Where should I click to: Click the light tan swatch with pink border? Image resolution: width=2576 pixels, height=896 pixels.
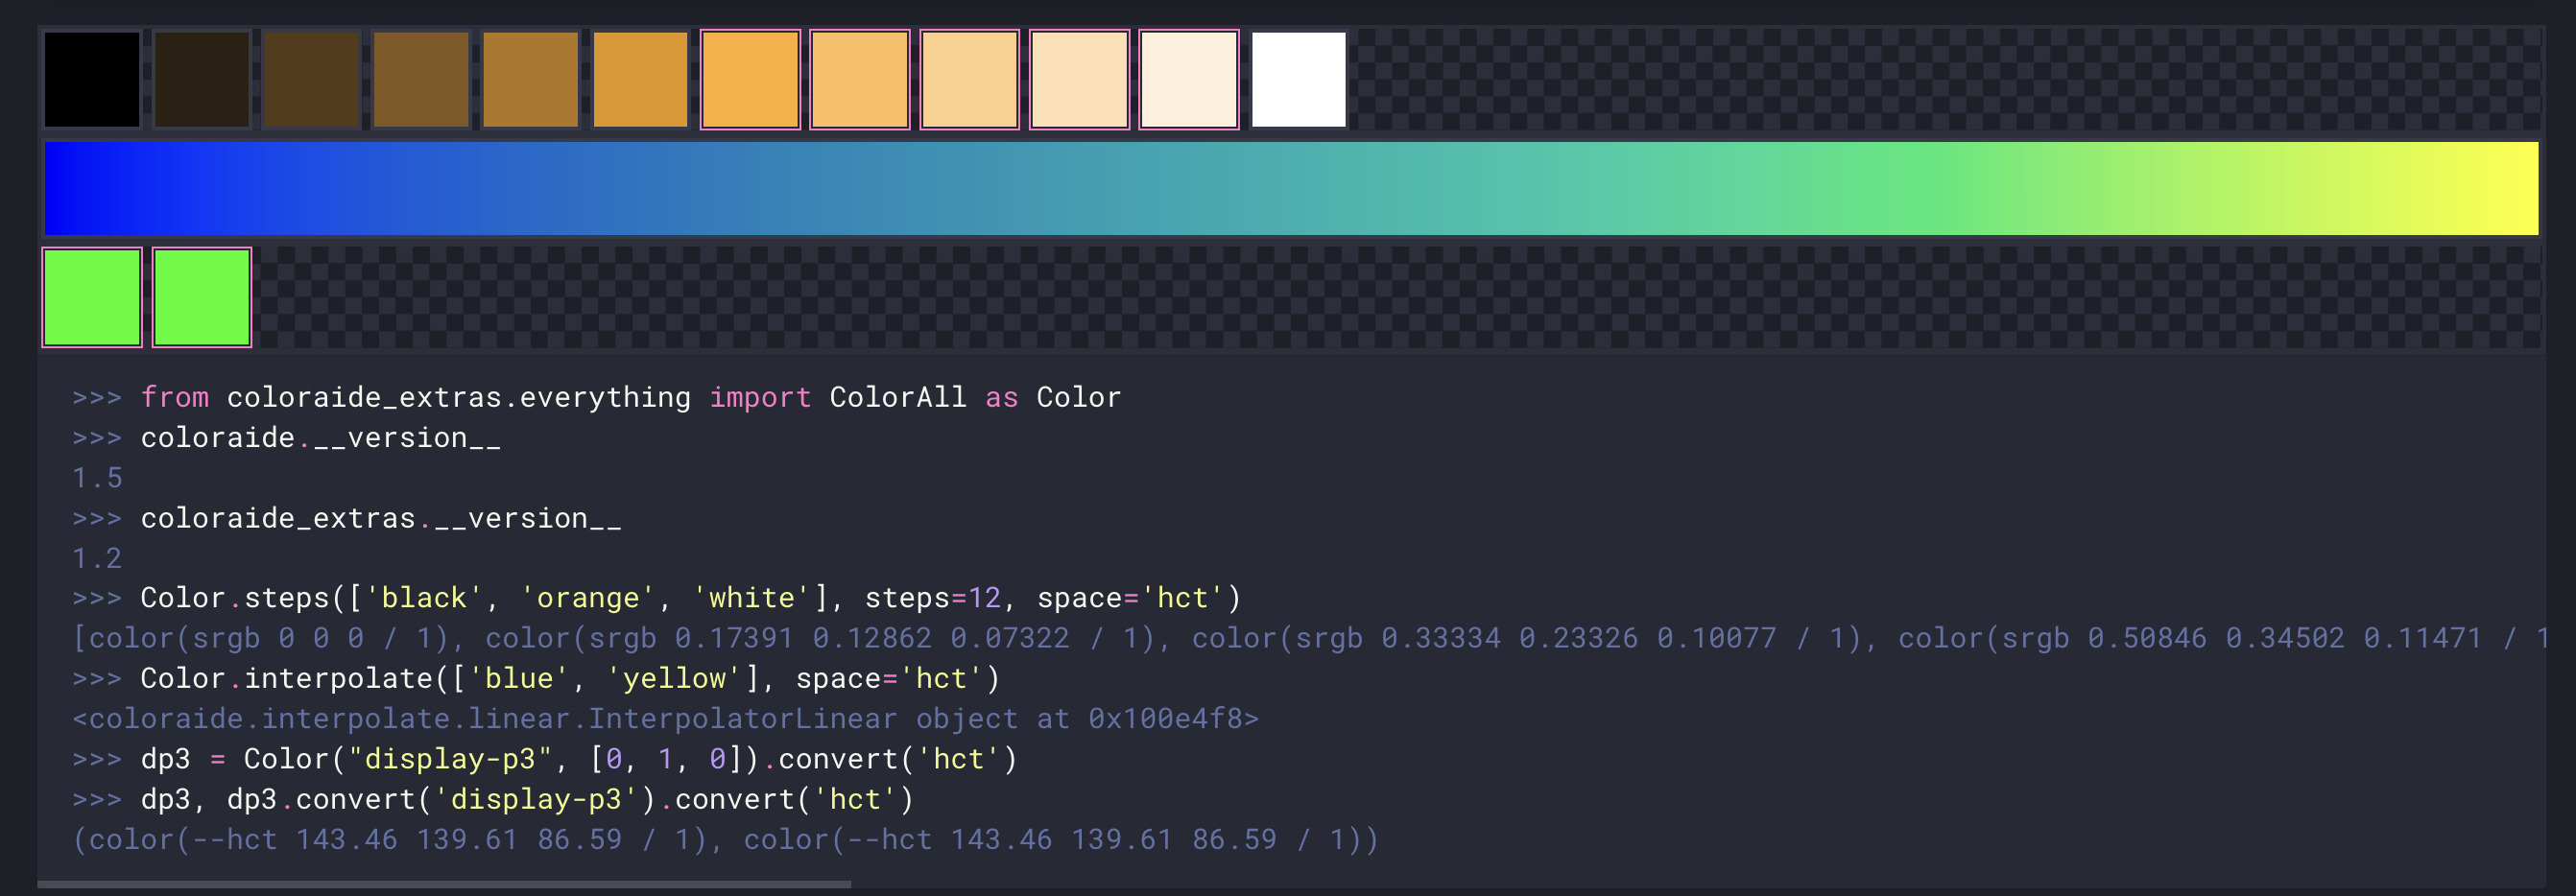click(x=970, y=79)
